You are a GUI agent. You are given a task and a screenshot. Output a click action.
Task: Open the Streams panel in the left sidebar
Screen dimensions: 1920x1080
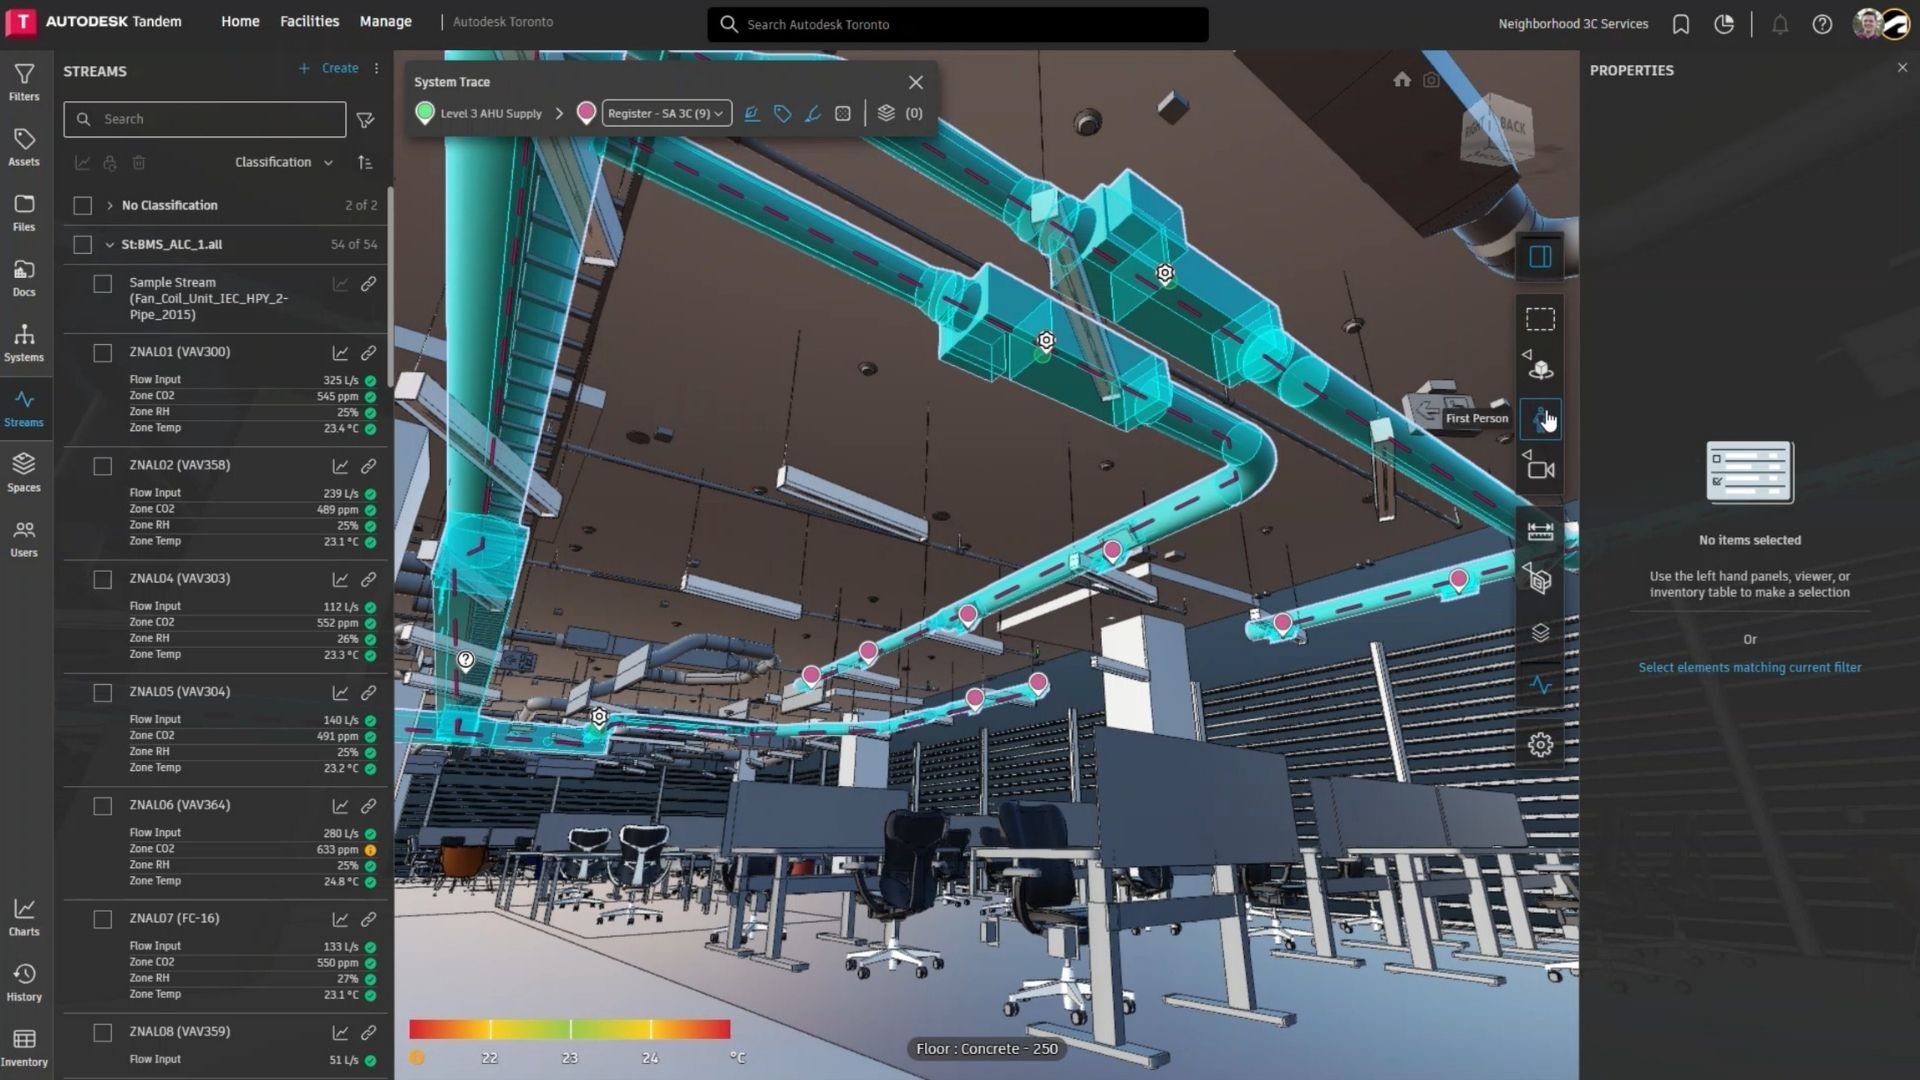(24, 407)
